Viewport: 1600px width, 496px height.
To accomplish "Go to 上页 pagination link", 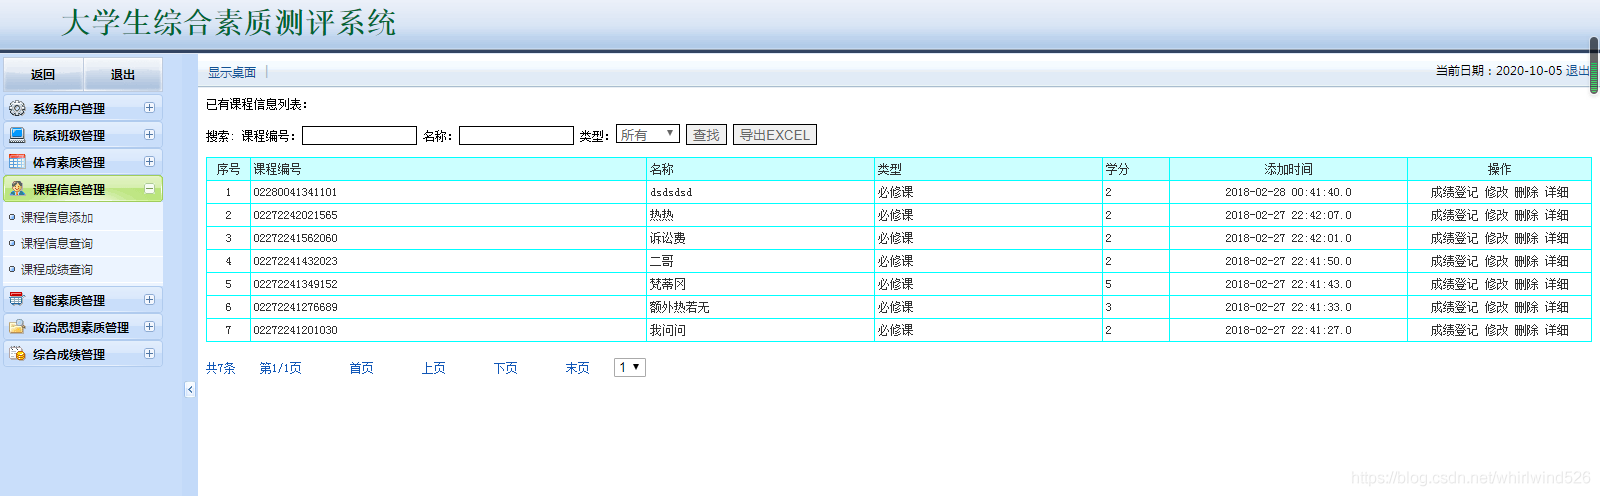I will point(433,368).
